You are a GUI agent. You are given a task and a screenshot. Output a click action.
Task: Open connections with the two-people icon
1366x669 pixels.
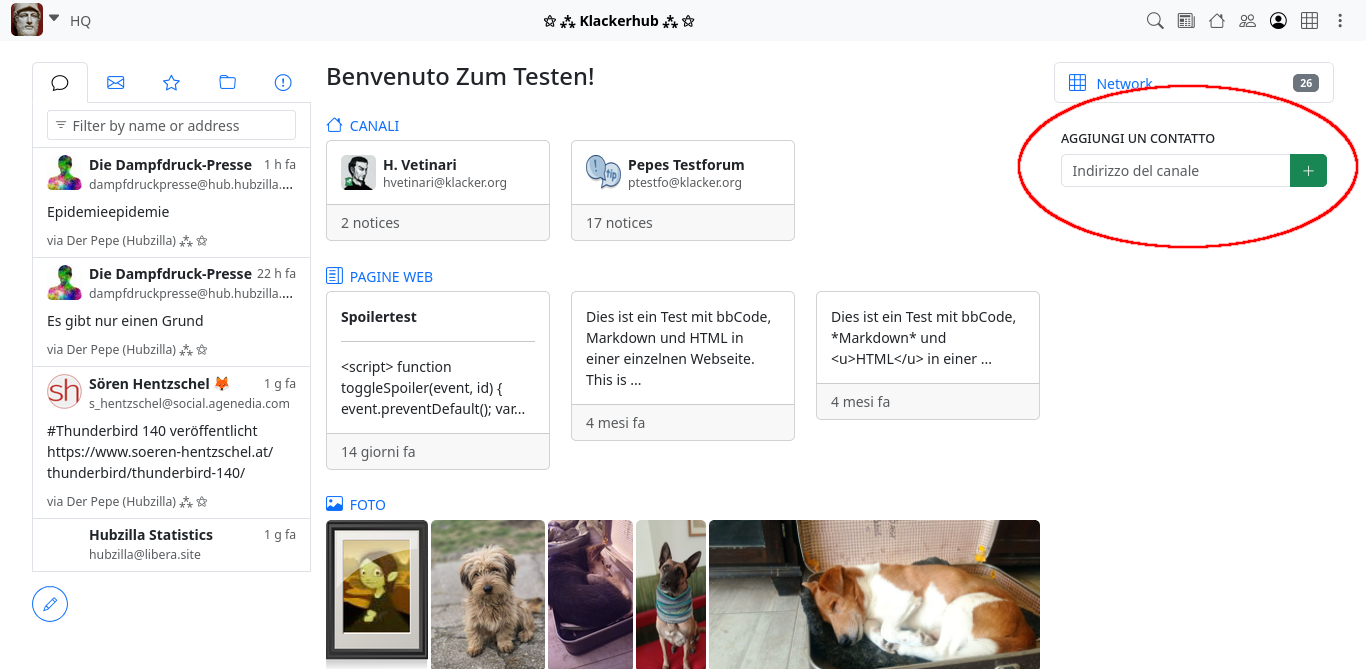1247,21
